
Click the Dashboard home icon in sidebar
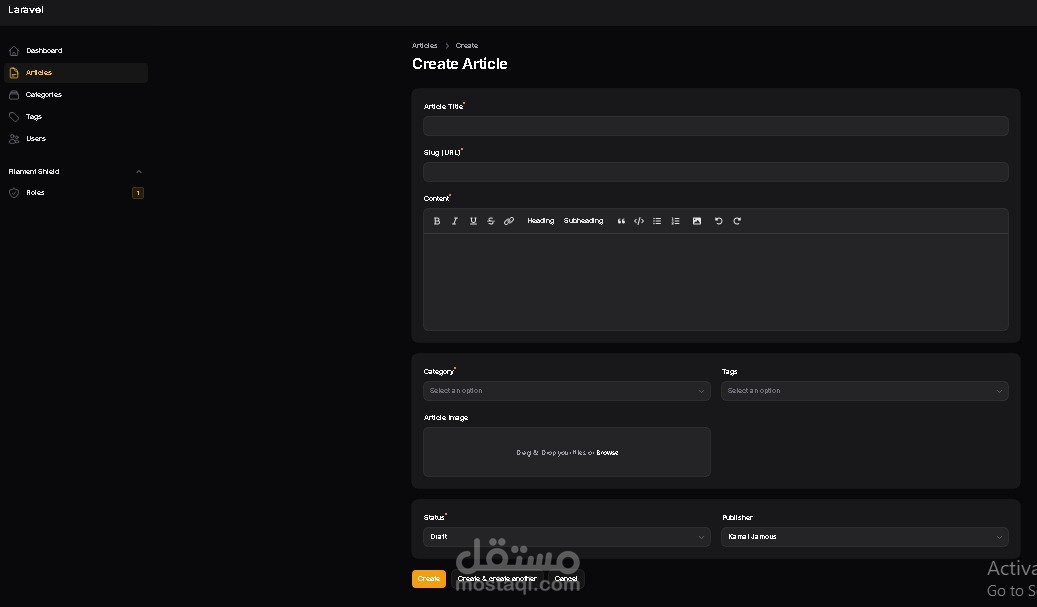click(14, 51)
